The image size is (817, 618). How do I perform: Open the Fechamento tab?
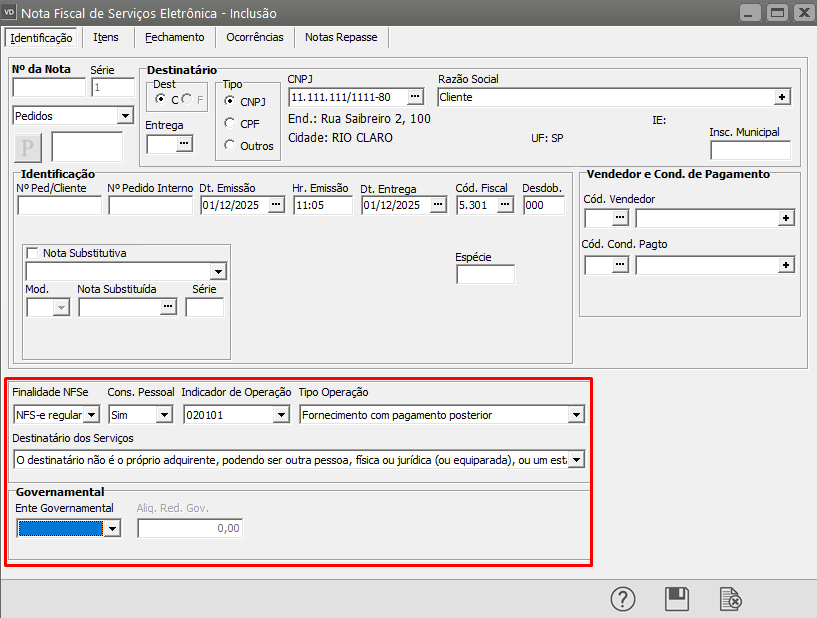click(x=174, y=37)
